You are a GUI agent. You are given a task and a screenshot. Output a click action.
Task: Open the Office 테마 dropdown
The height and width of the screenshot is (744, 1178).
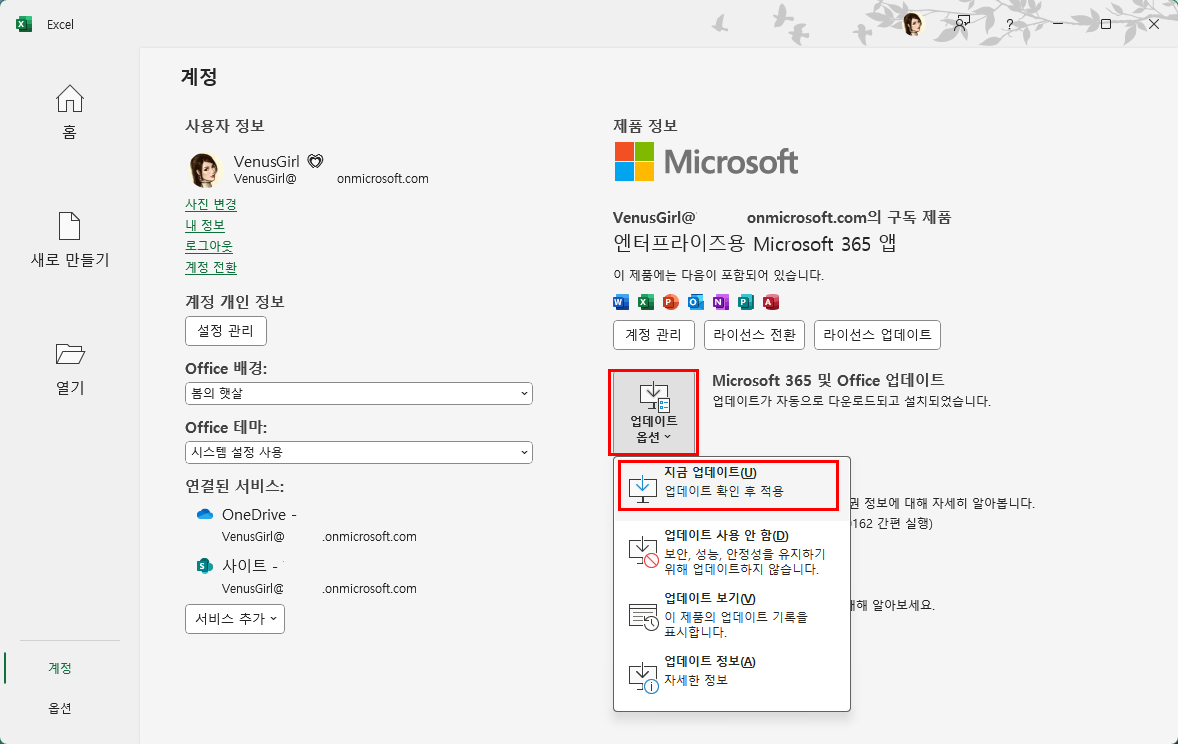(359, 452)
